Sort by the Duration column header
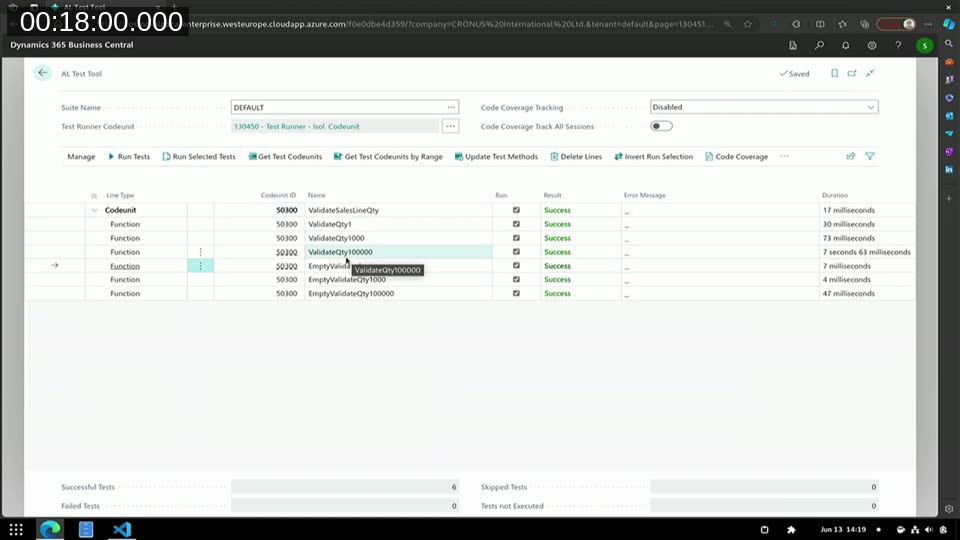 [x=834, y=195]
